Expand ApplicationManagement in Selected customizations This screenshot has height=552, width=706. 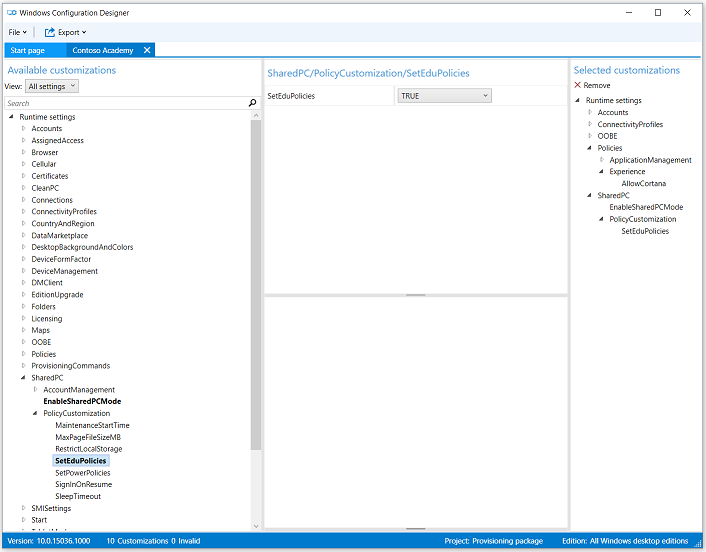[x=602, y=160]
